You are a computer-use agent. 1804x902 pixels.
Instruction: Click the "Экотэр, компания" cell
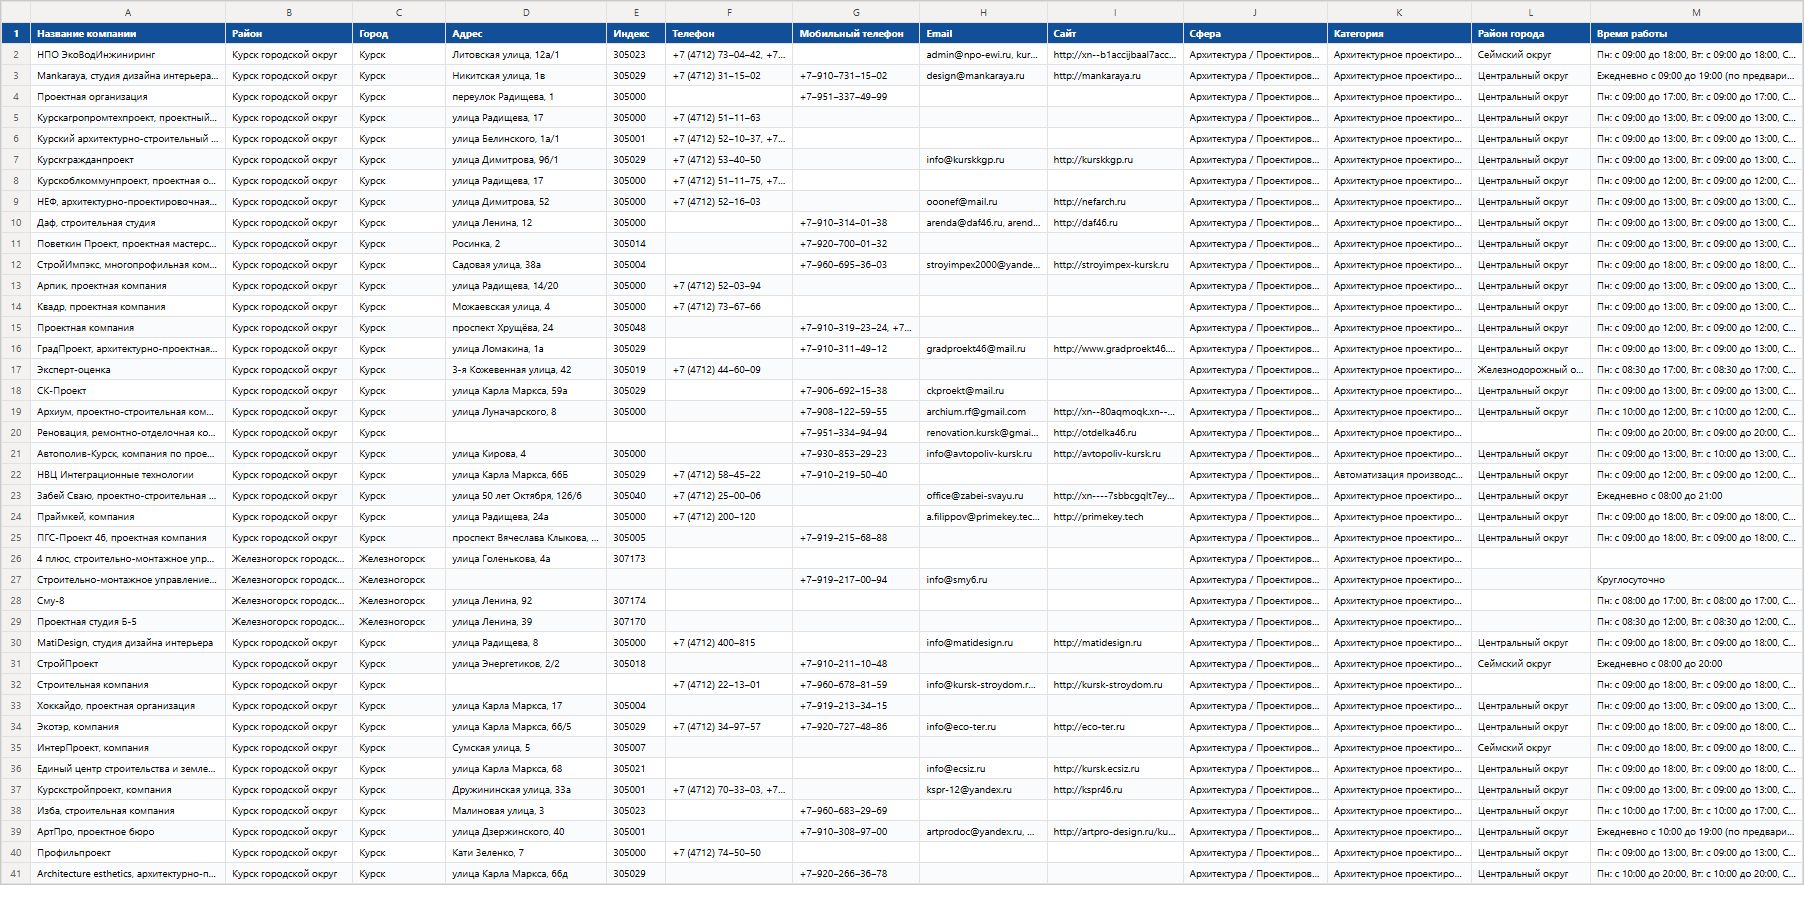pos(128,727)
